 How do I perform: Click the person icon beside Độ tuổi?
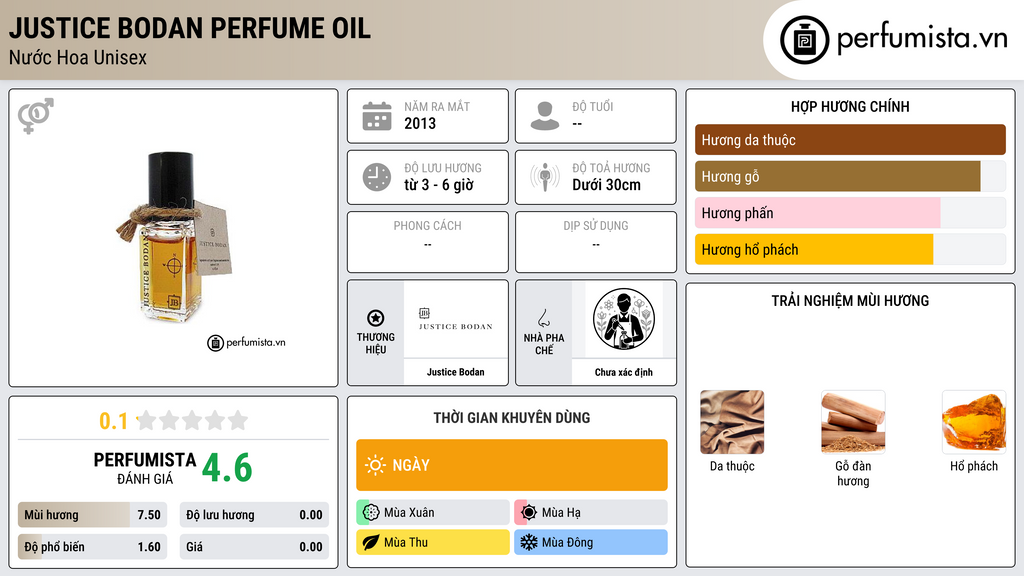coord(545,116)
